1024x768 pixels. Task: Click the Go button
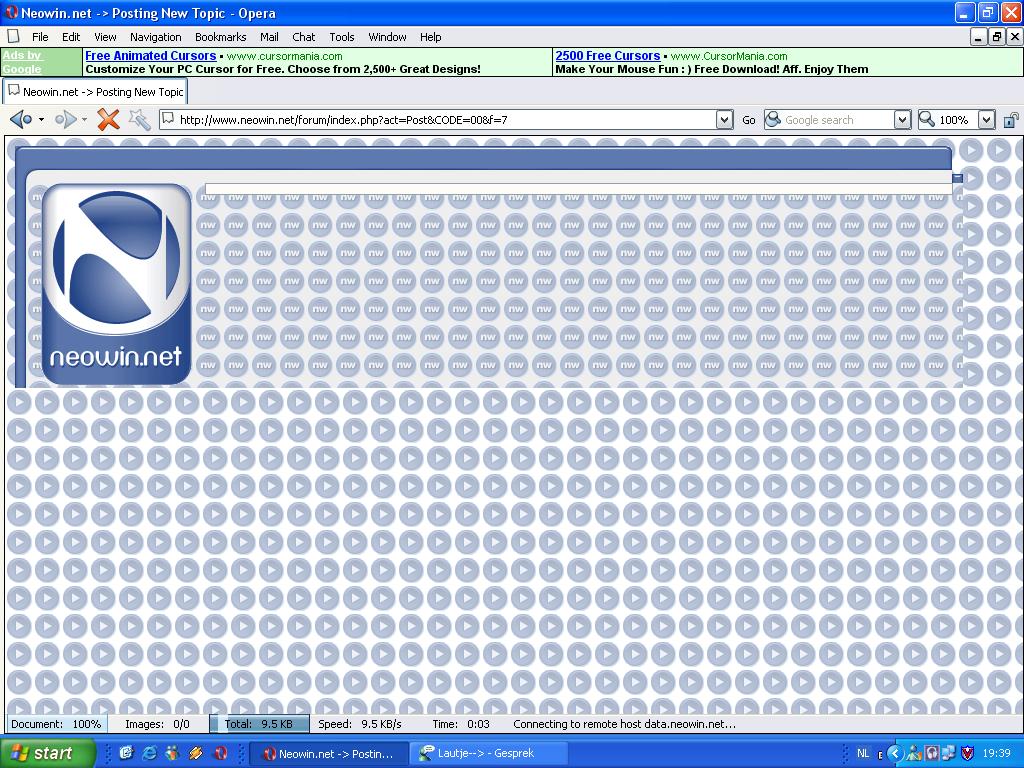[748, 120]
